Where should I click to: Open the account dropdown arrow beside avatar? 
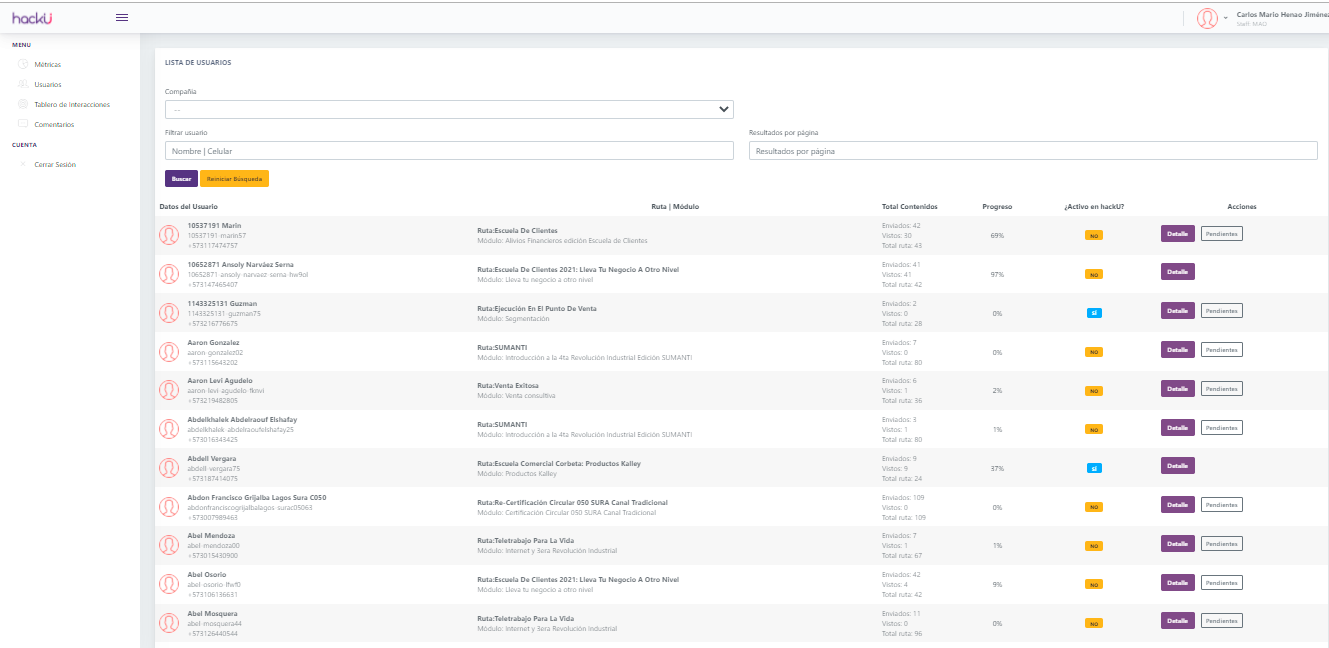pos(1226,18)
